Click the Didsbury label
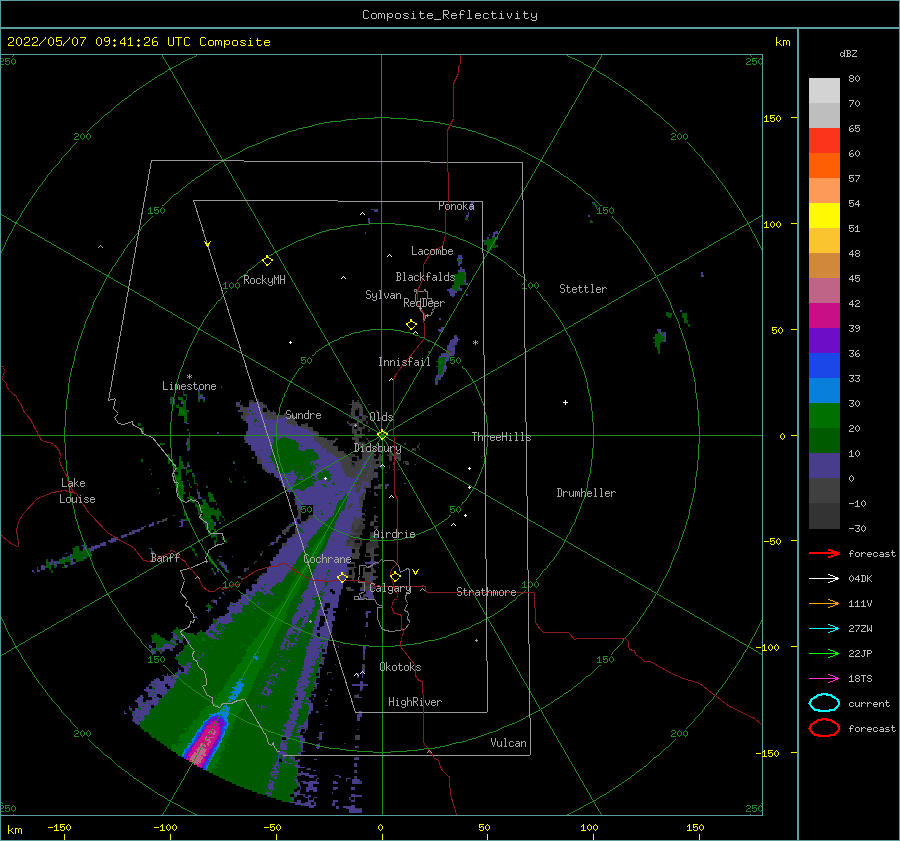Viewport: 900px width, 841px height. [x=377, y=448]
